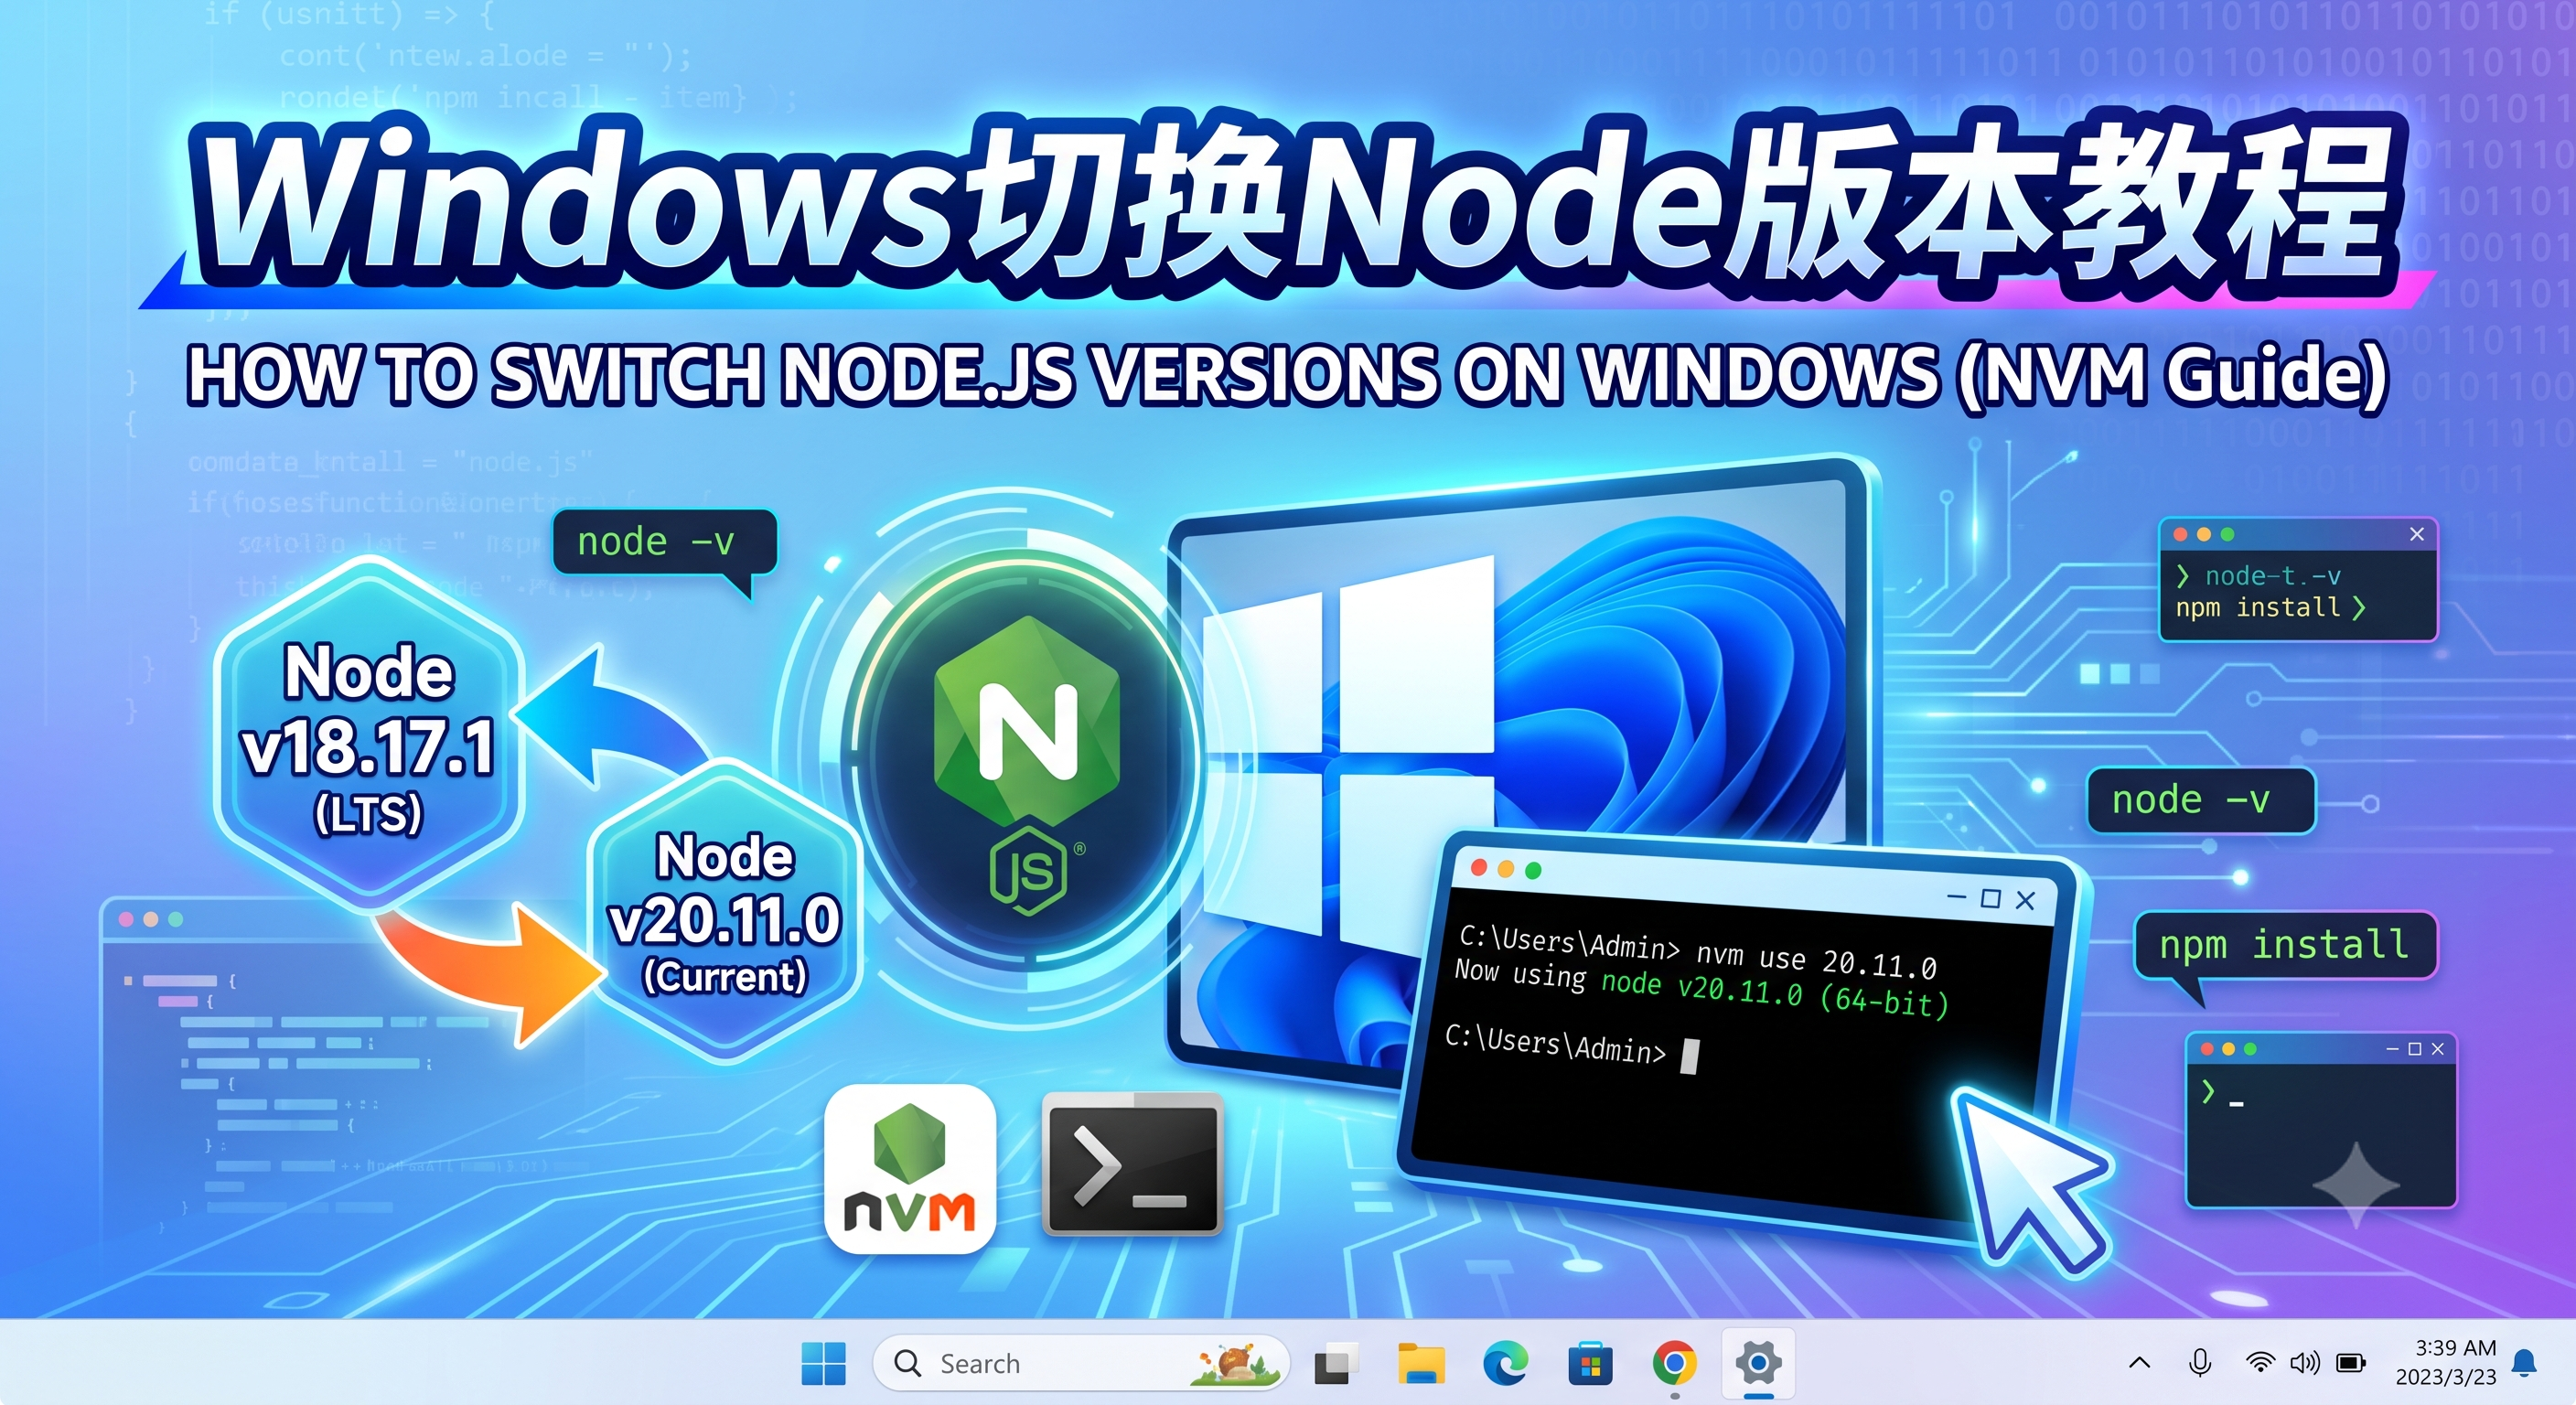Open Task View from the taskbar
The width and height of the screenshot is (2576, 1405).
1336,1364
